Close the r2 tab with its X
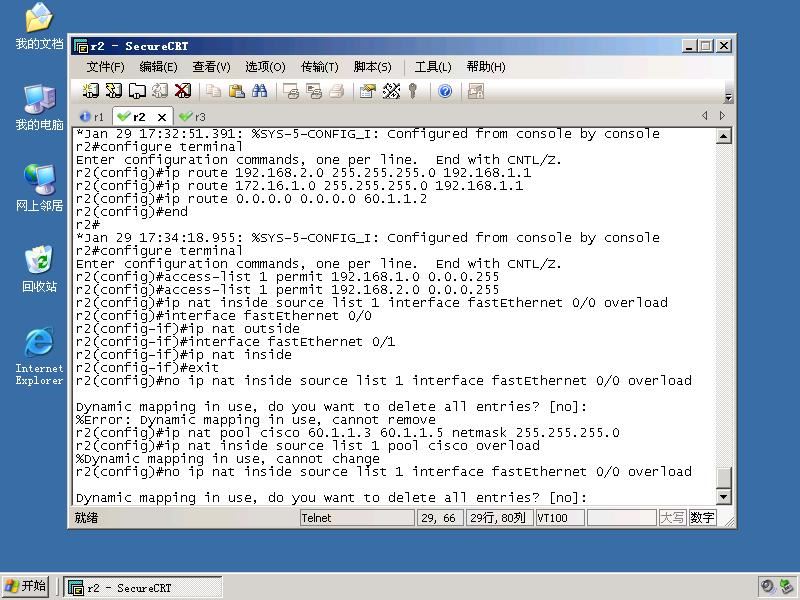This screenshot has height=600, width=800. pyautogui.click(x=162, y=117)
